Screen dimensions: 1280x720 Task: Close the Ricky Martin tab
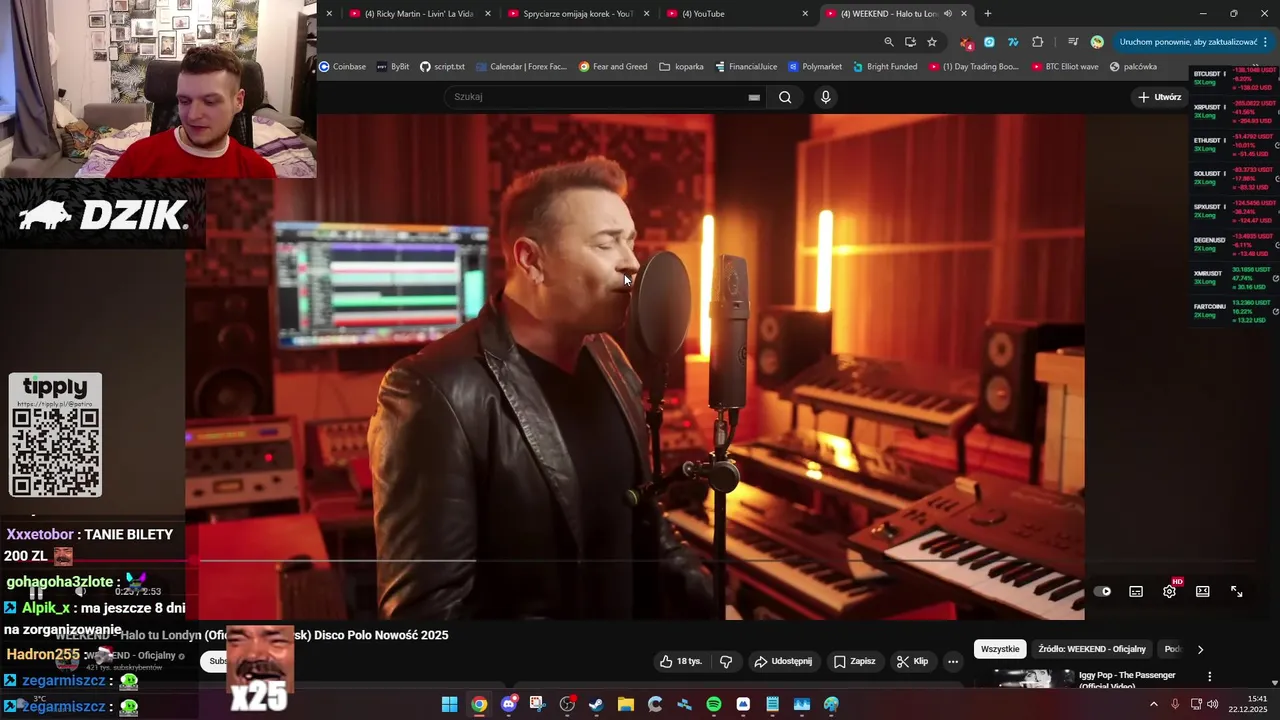point(488,14)
